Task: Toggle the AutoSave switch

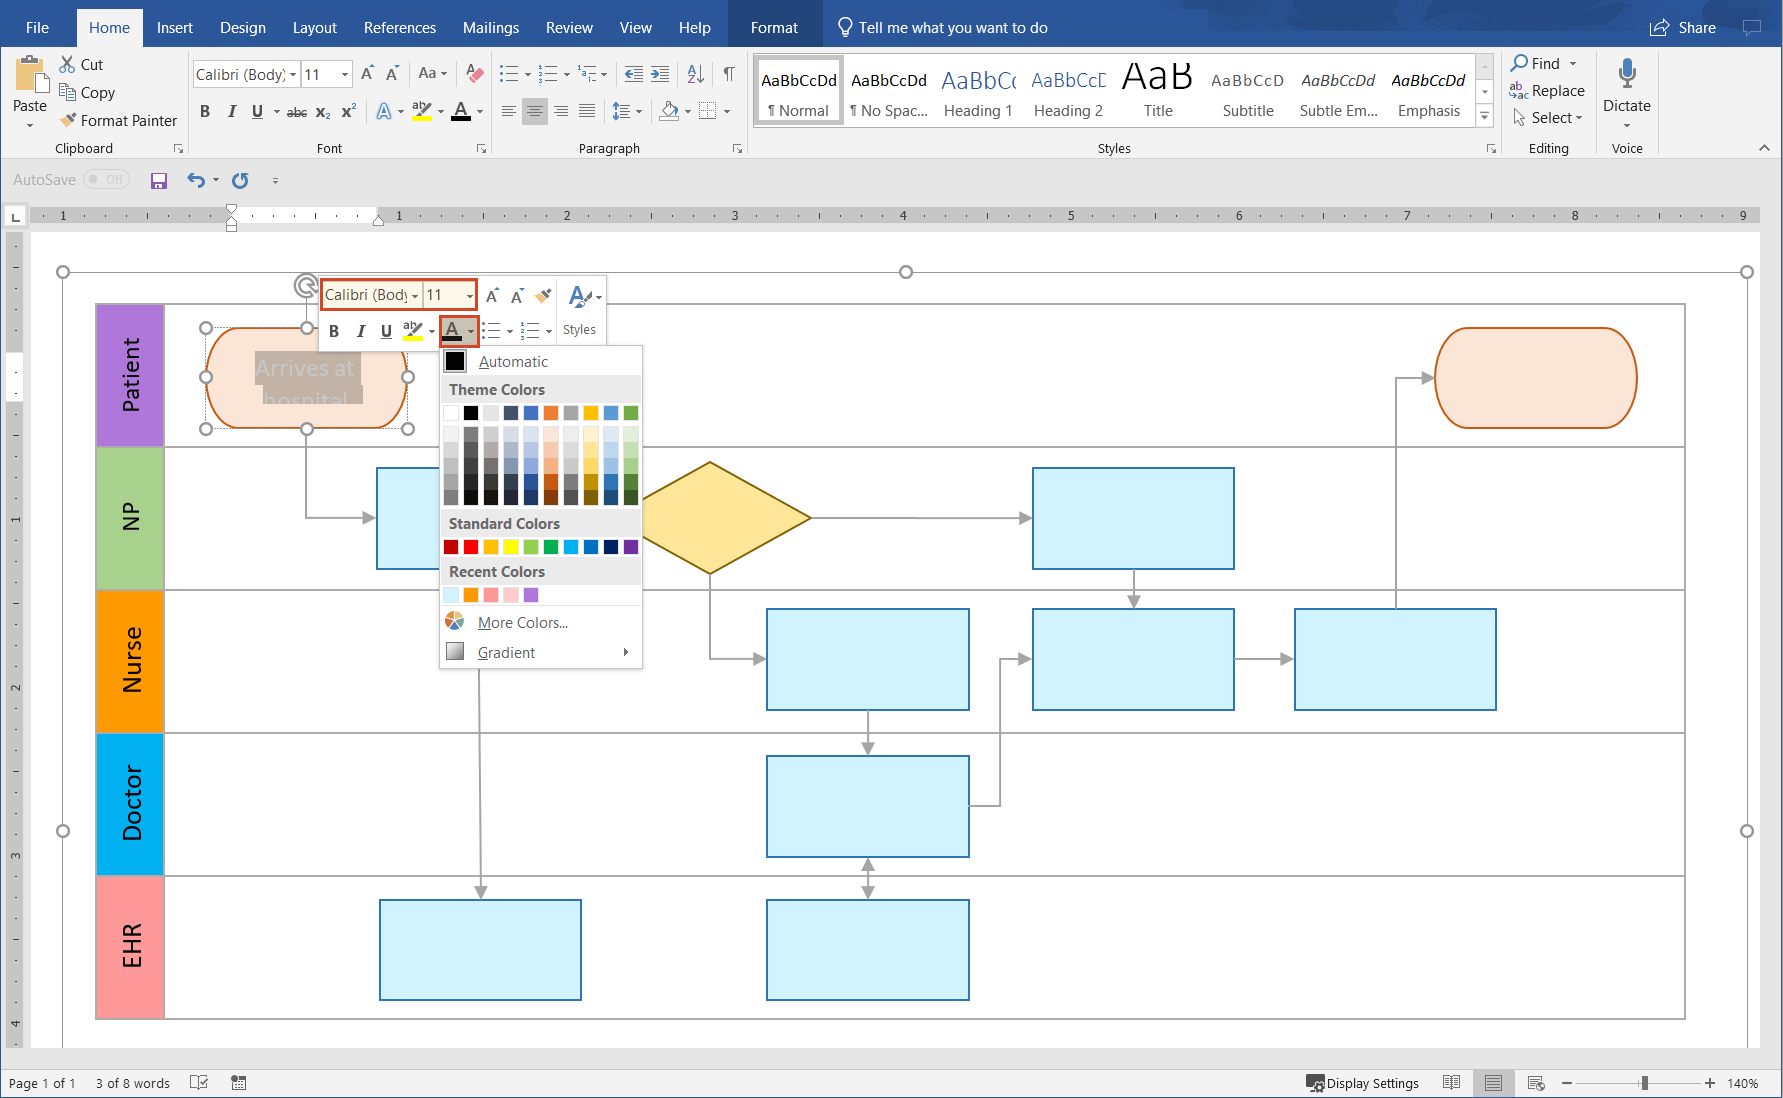Action: [x=107, y=179]
